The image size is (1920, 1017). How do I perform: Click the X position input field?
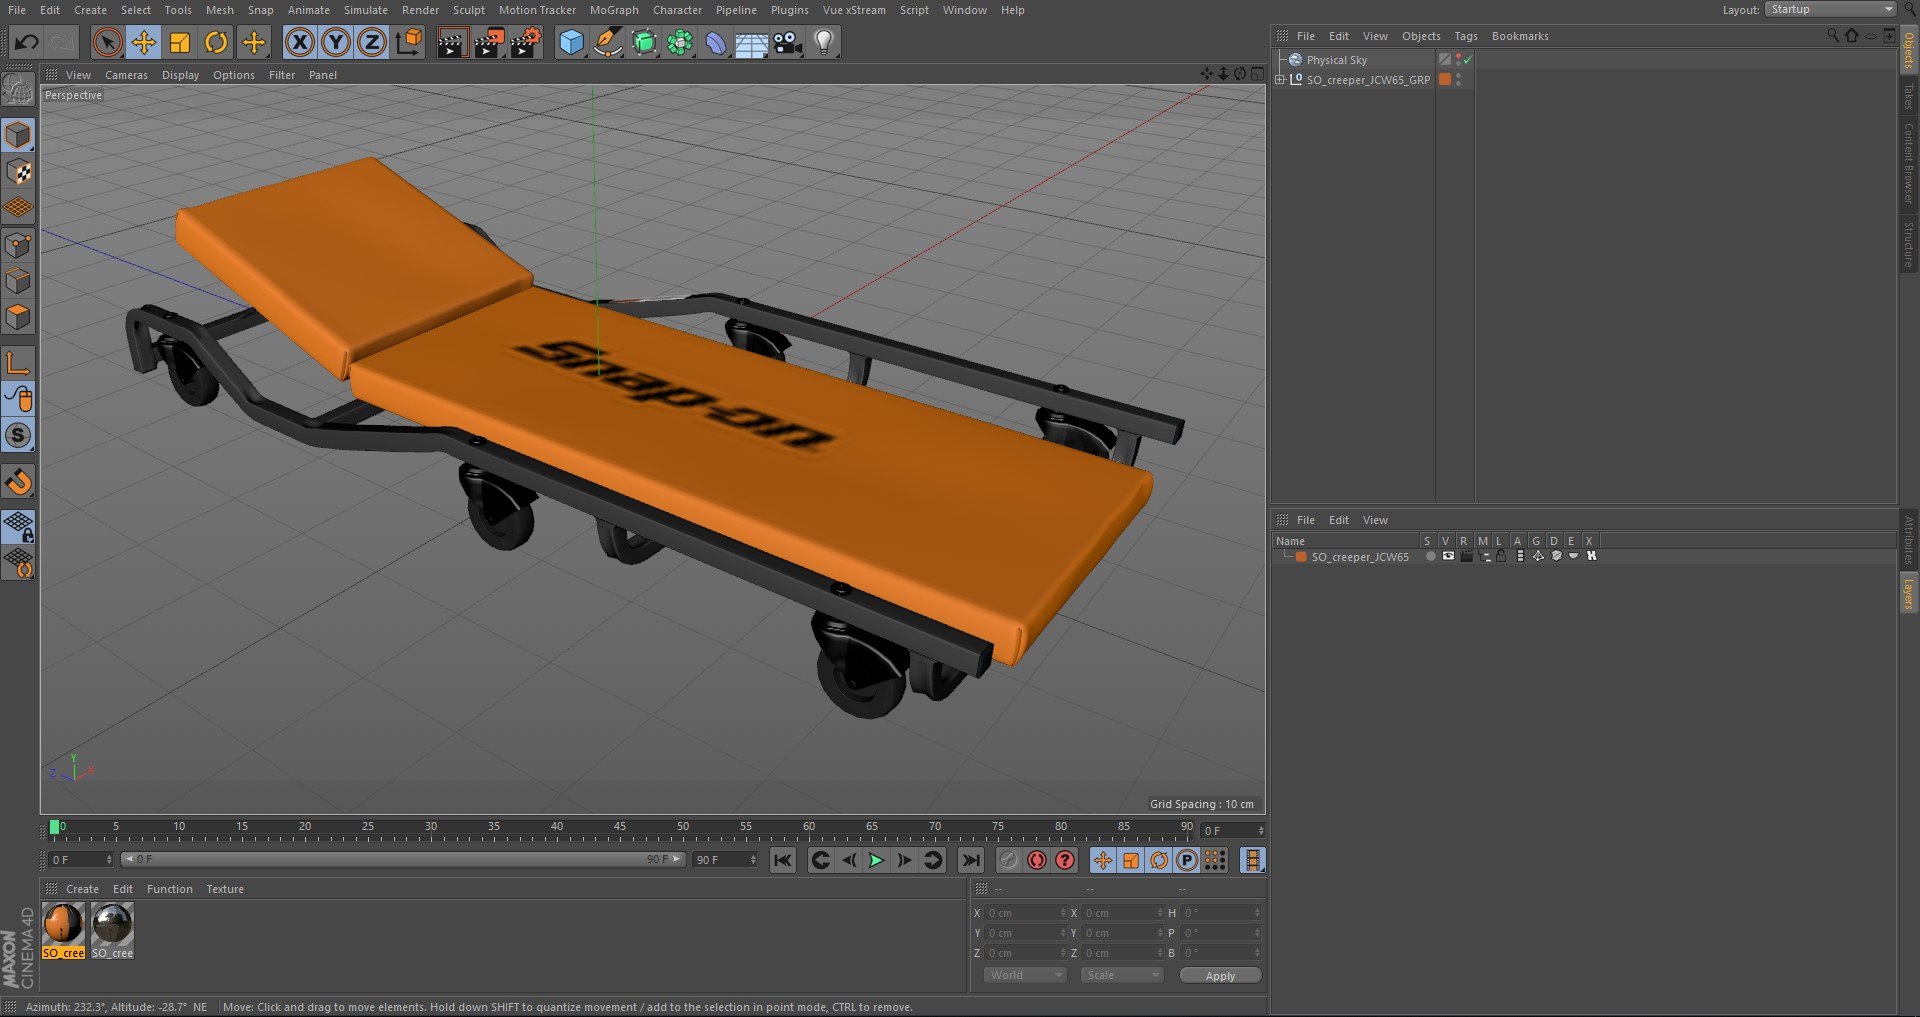pos(1025,913)
